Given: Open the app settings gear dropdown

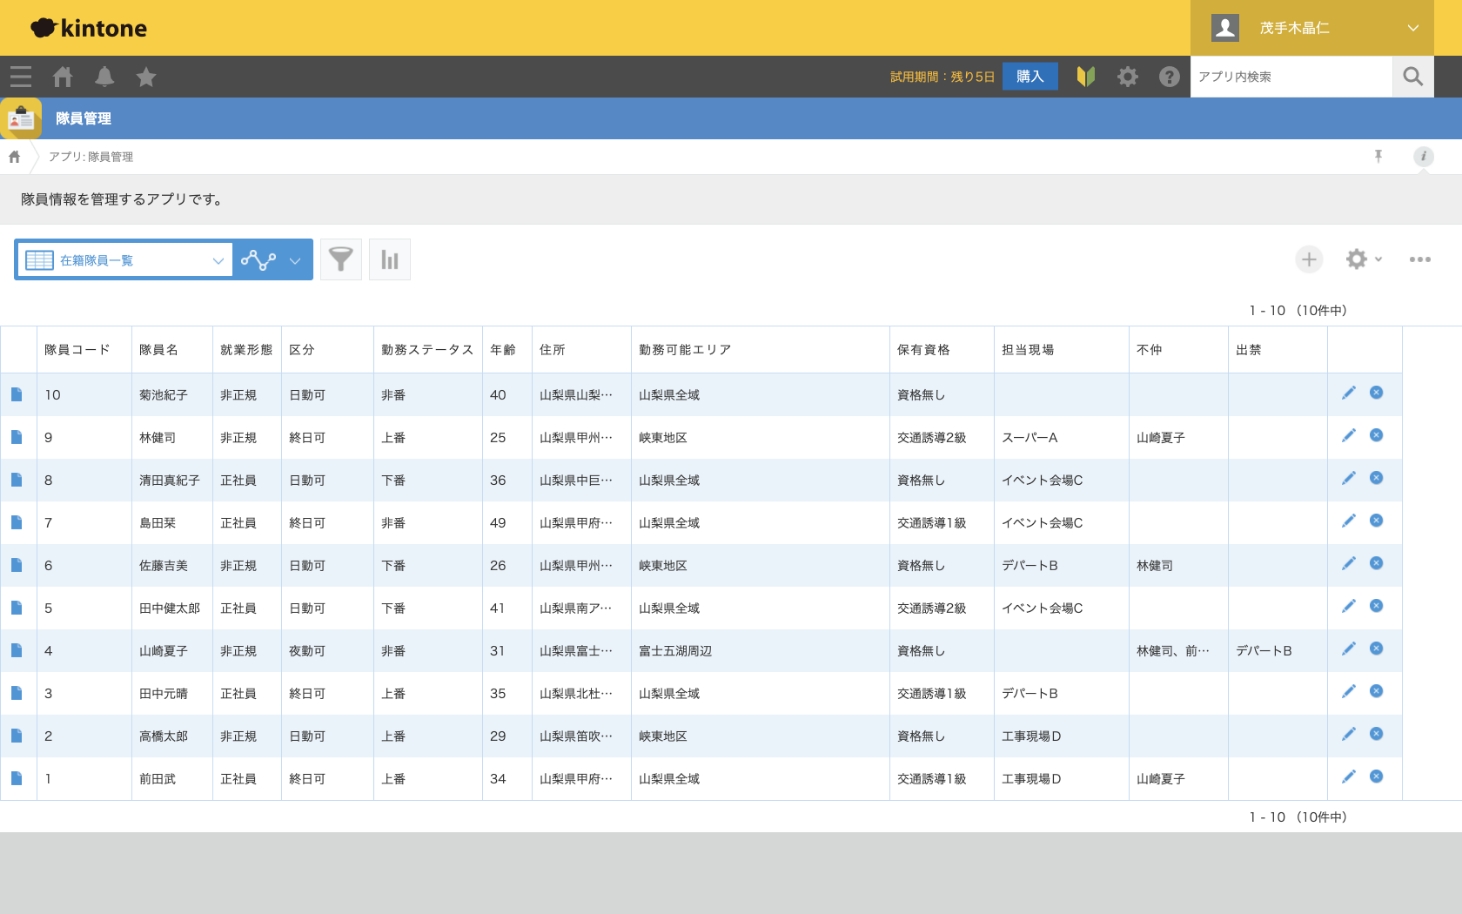Looking at the screenshot, I should (1362, 260).
